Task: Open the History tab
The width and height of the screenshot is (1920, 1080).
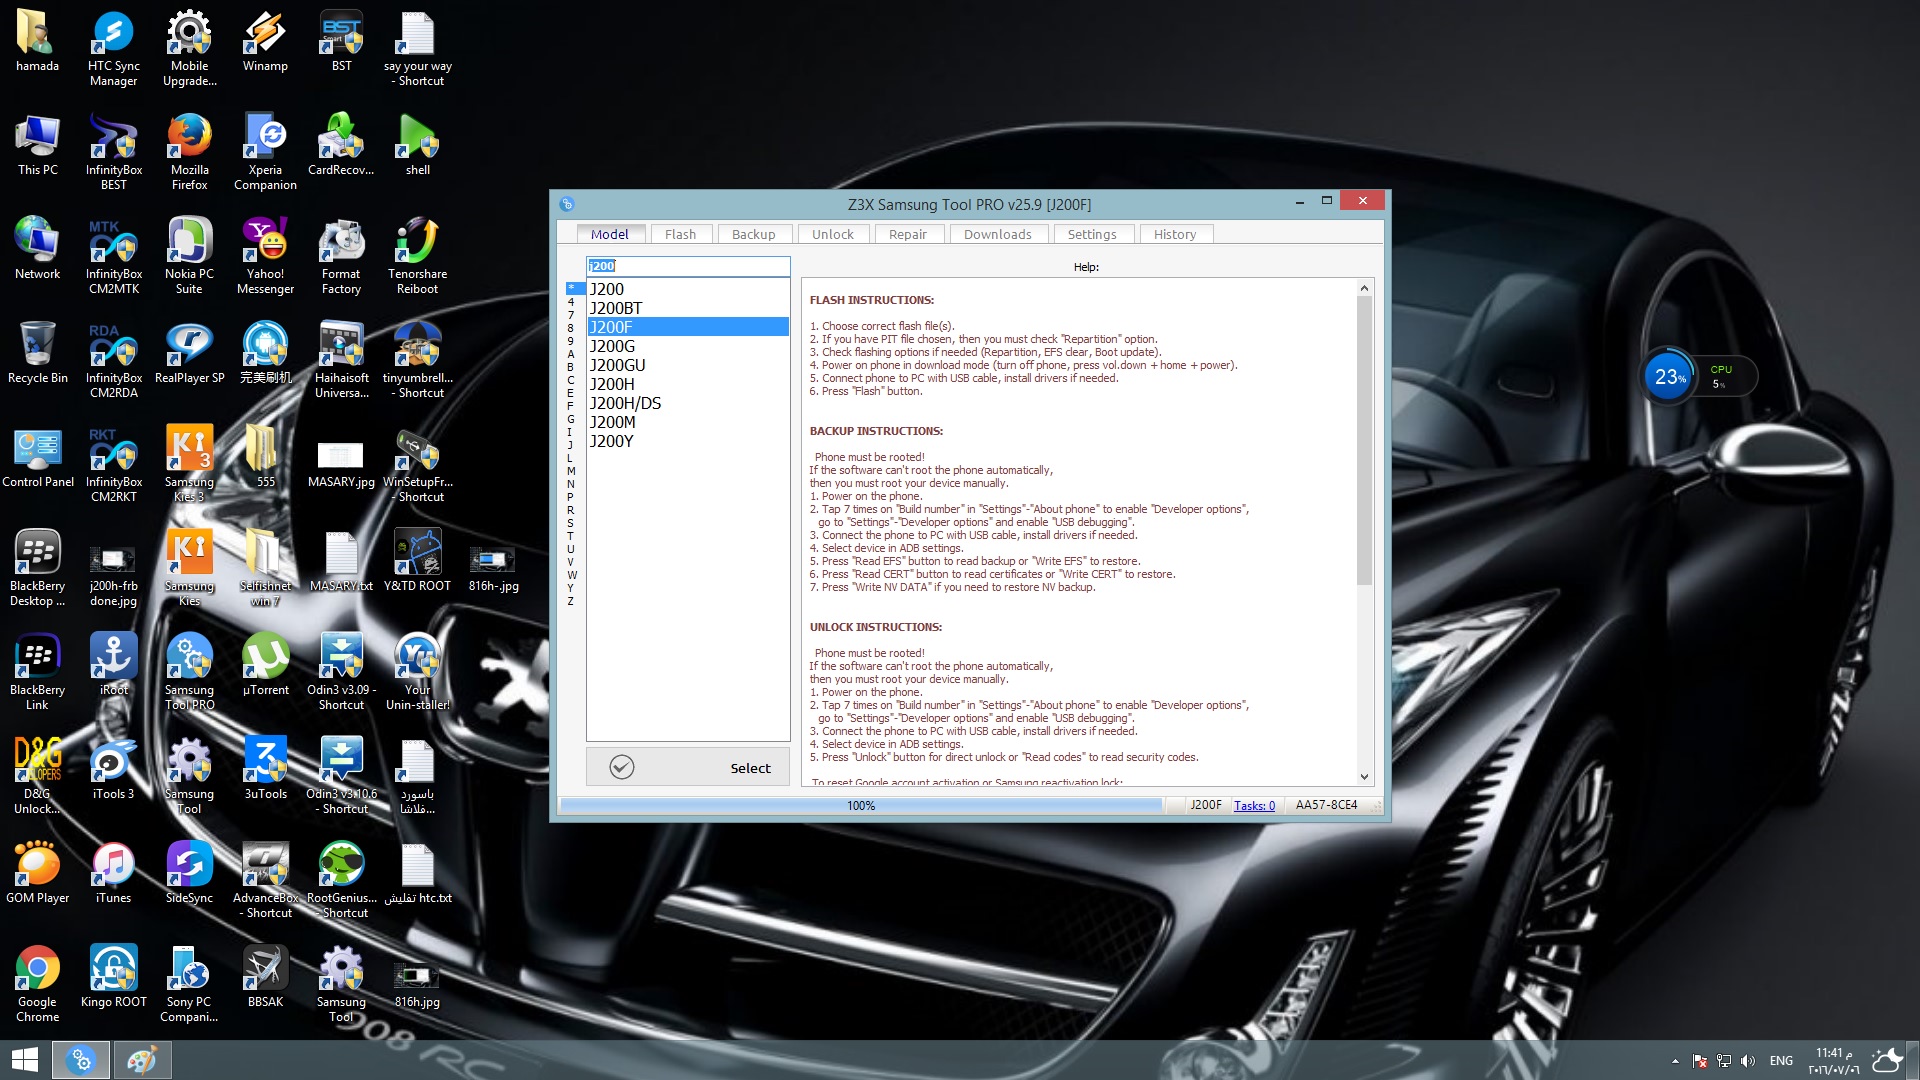Action: [1174, 234]
